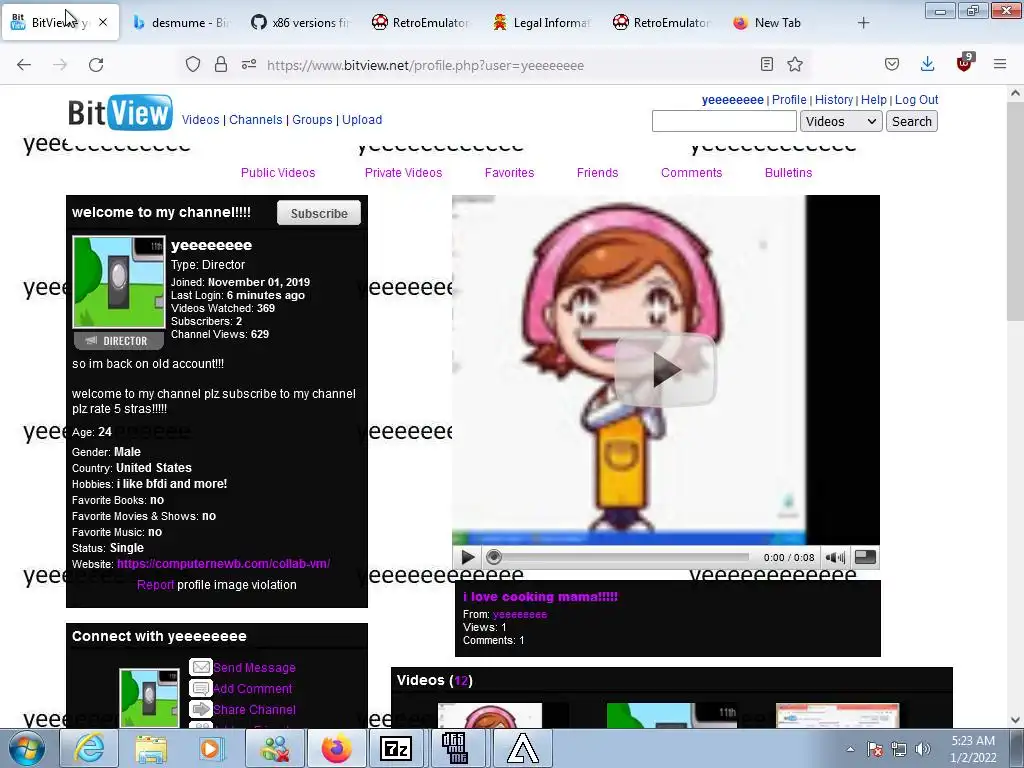Open the Favorites channel tab

point(509,172)
